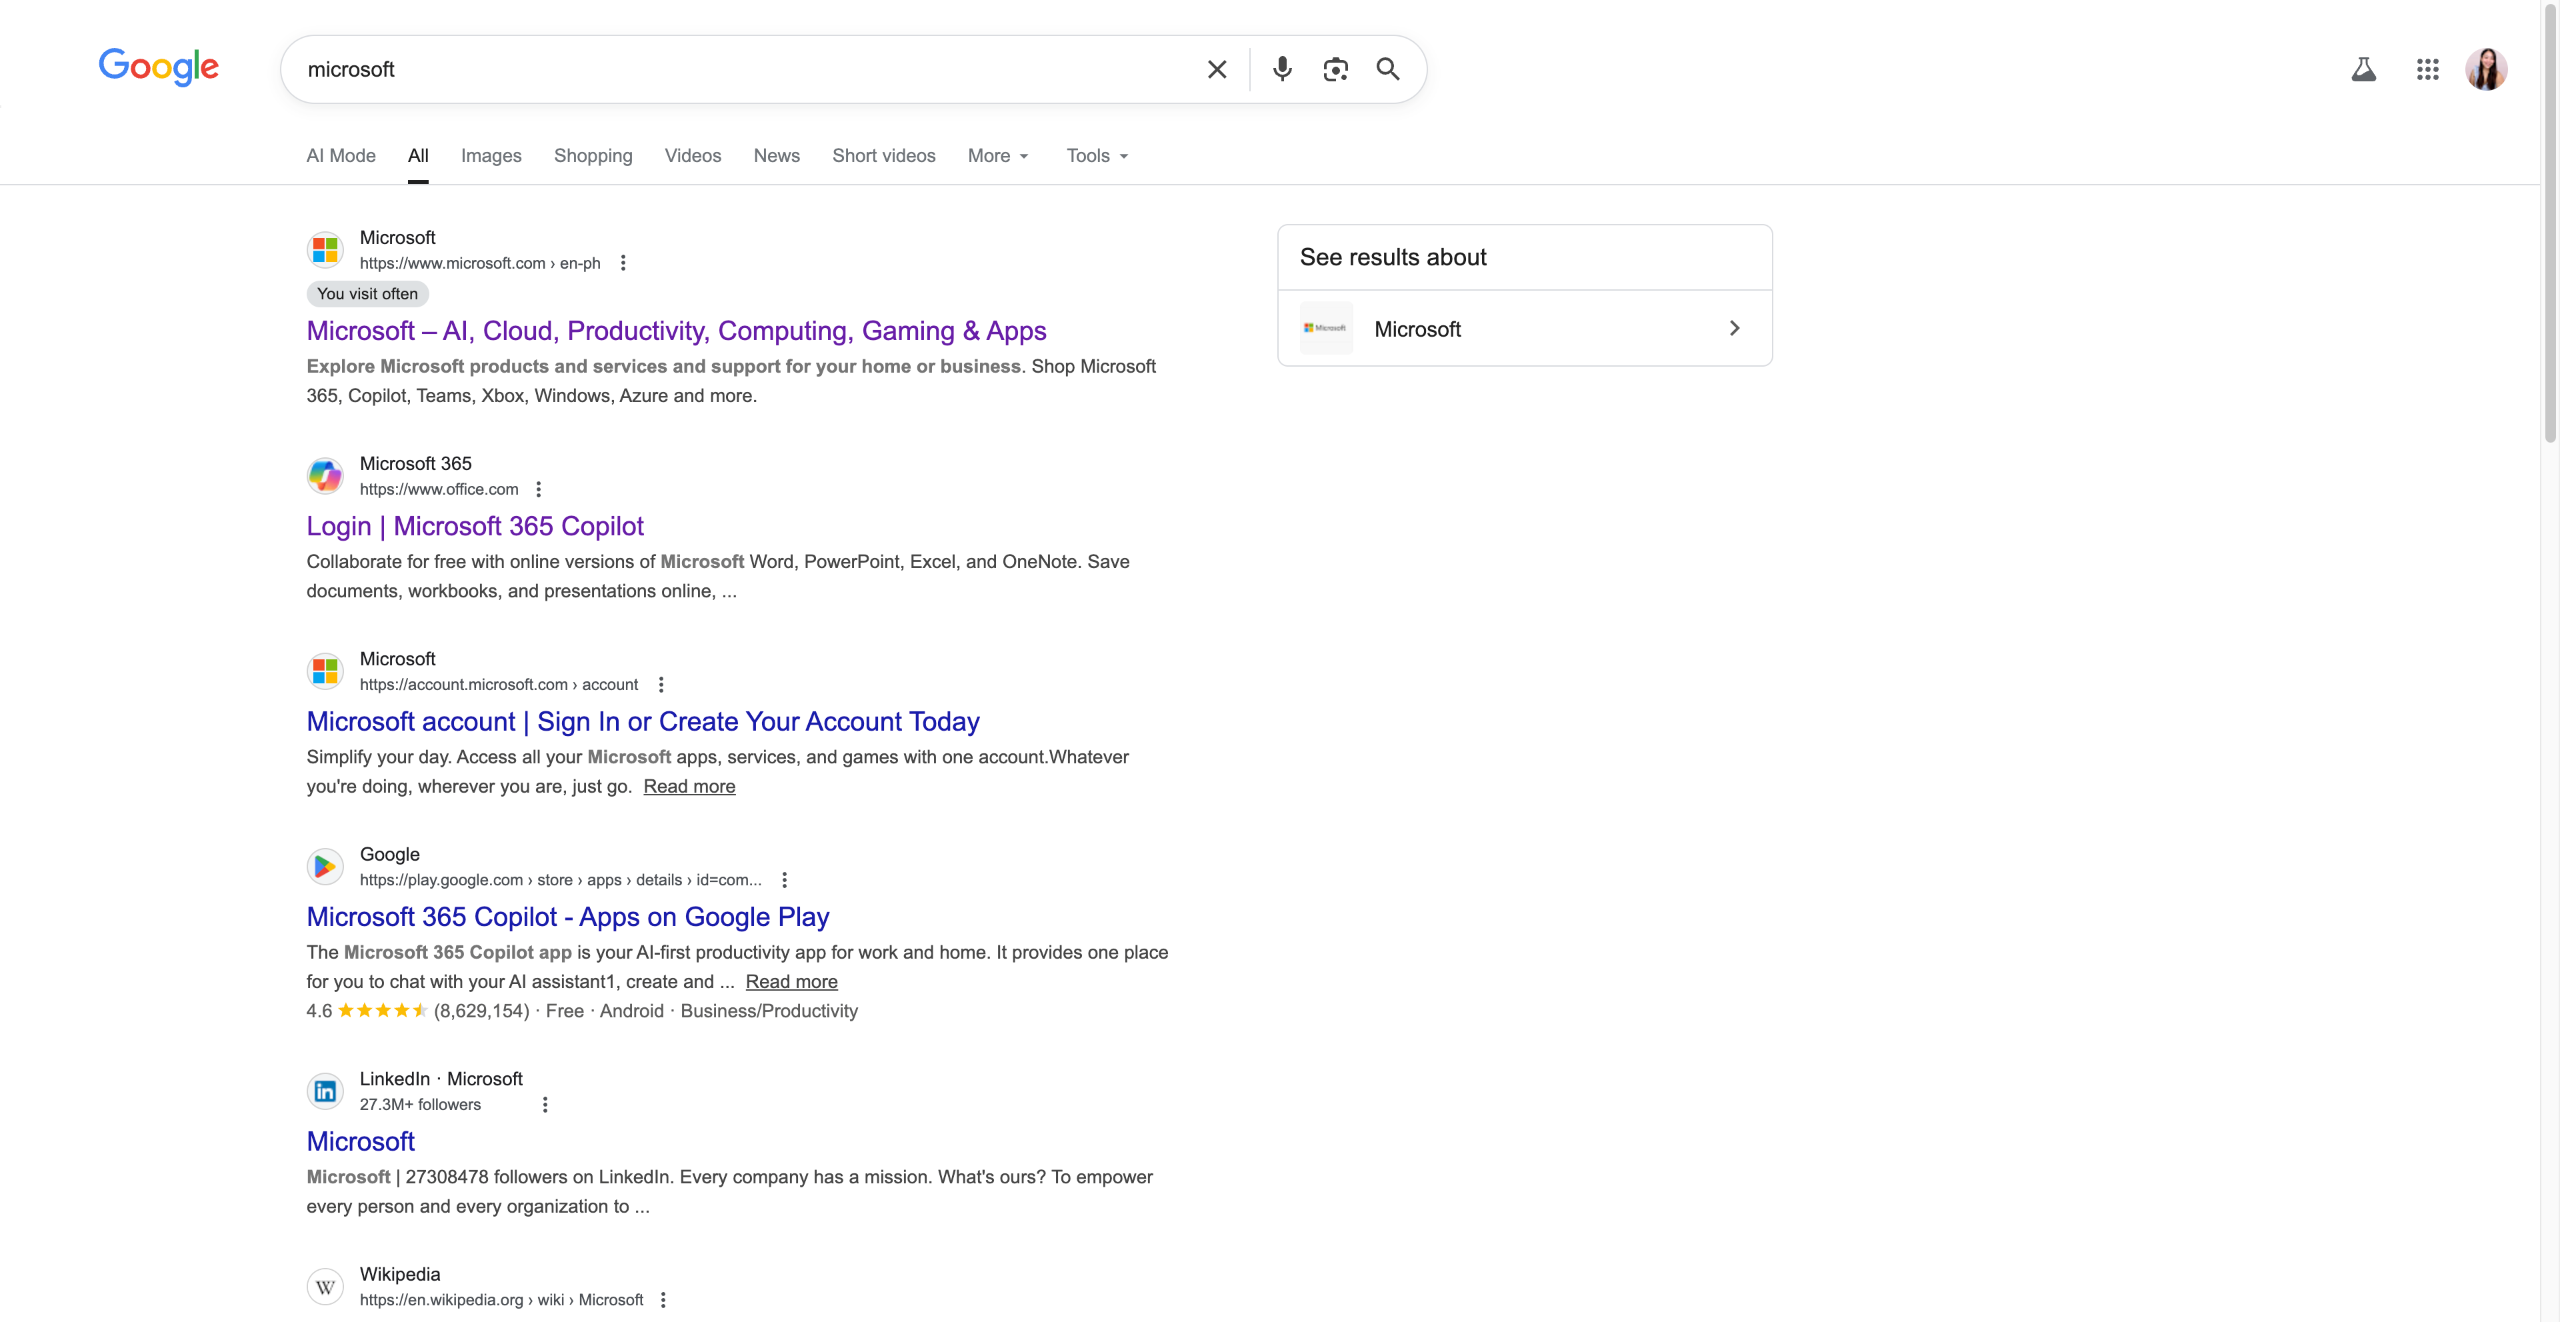
Task: Open Search Labs flask icon
Action: pyautogui.click(x=2363, y=69)
